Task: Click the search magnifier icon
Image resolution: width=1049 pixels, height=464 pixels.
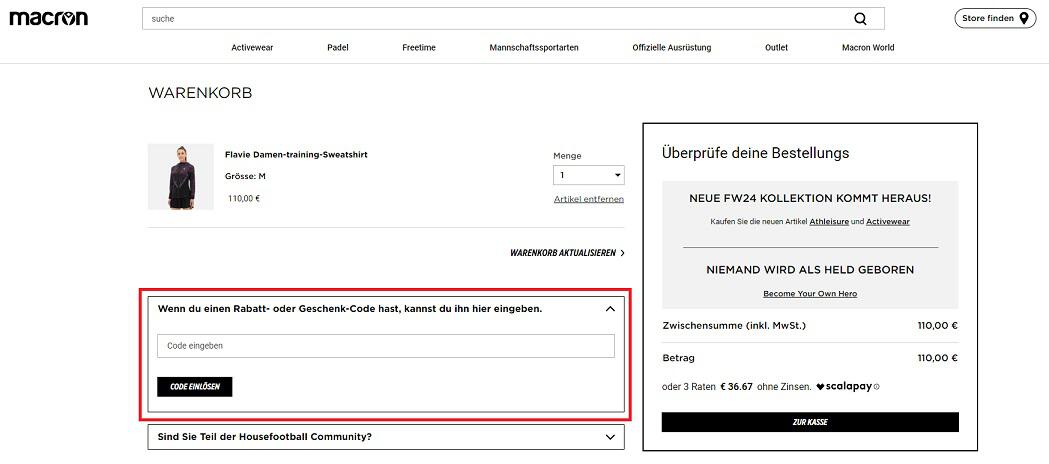Action: tap(860, 19)
